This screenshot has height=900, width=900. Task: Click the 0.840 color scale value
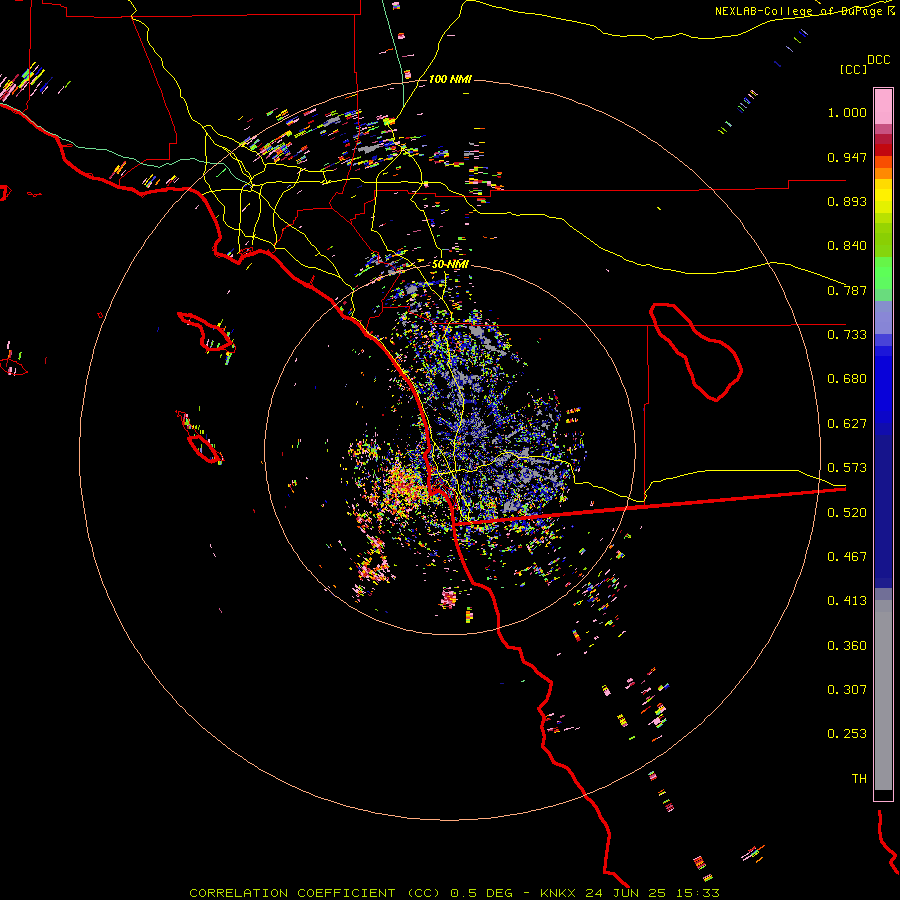pyautogui.click(x=847, y=246)
